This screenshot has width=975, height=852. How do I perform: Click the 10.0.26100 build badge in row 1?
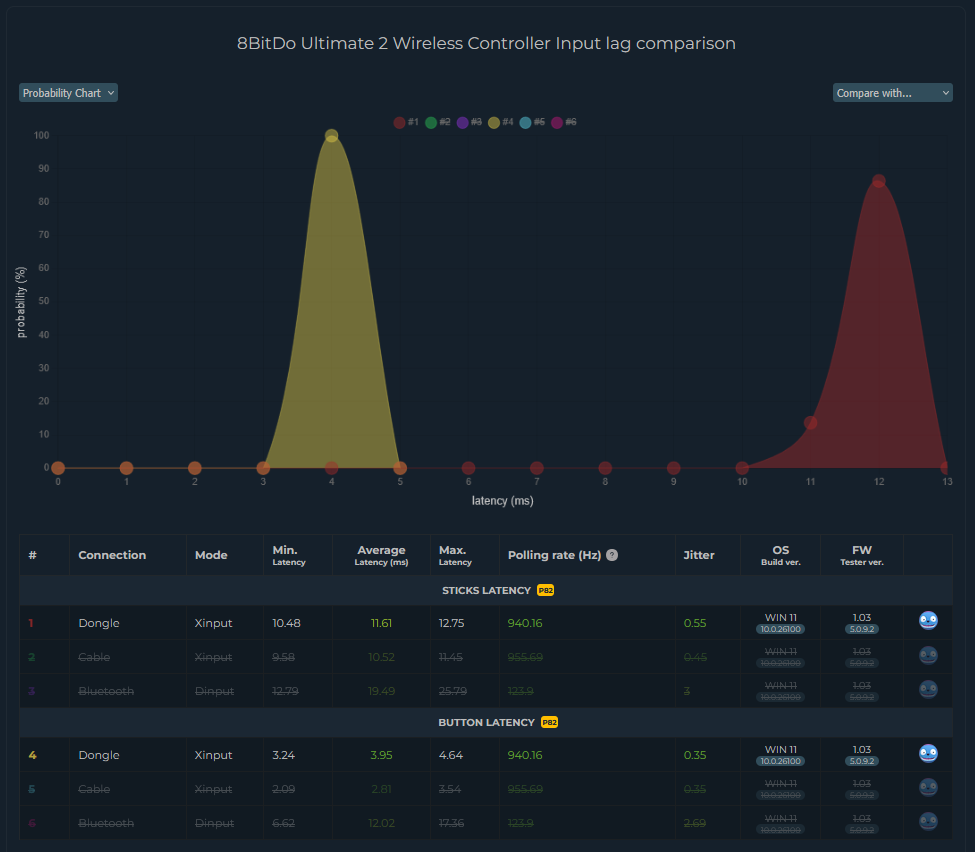point(780,629)
